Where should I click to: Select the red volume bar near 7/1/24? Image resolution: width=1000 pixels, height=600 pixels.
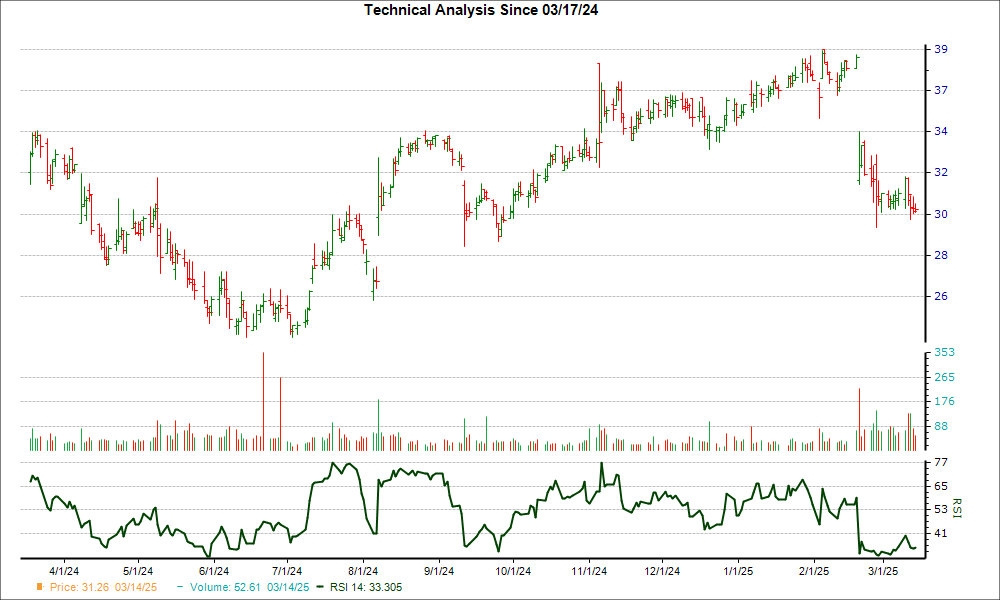[281, 412]
